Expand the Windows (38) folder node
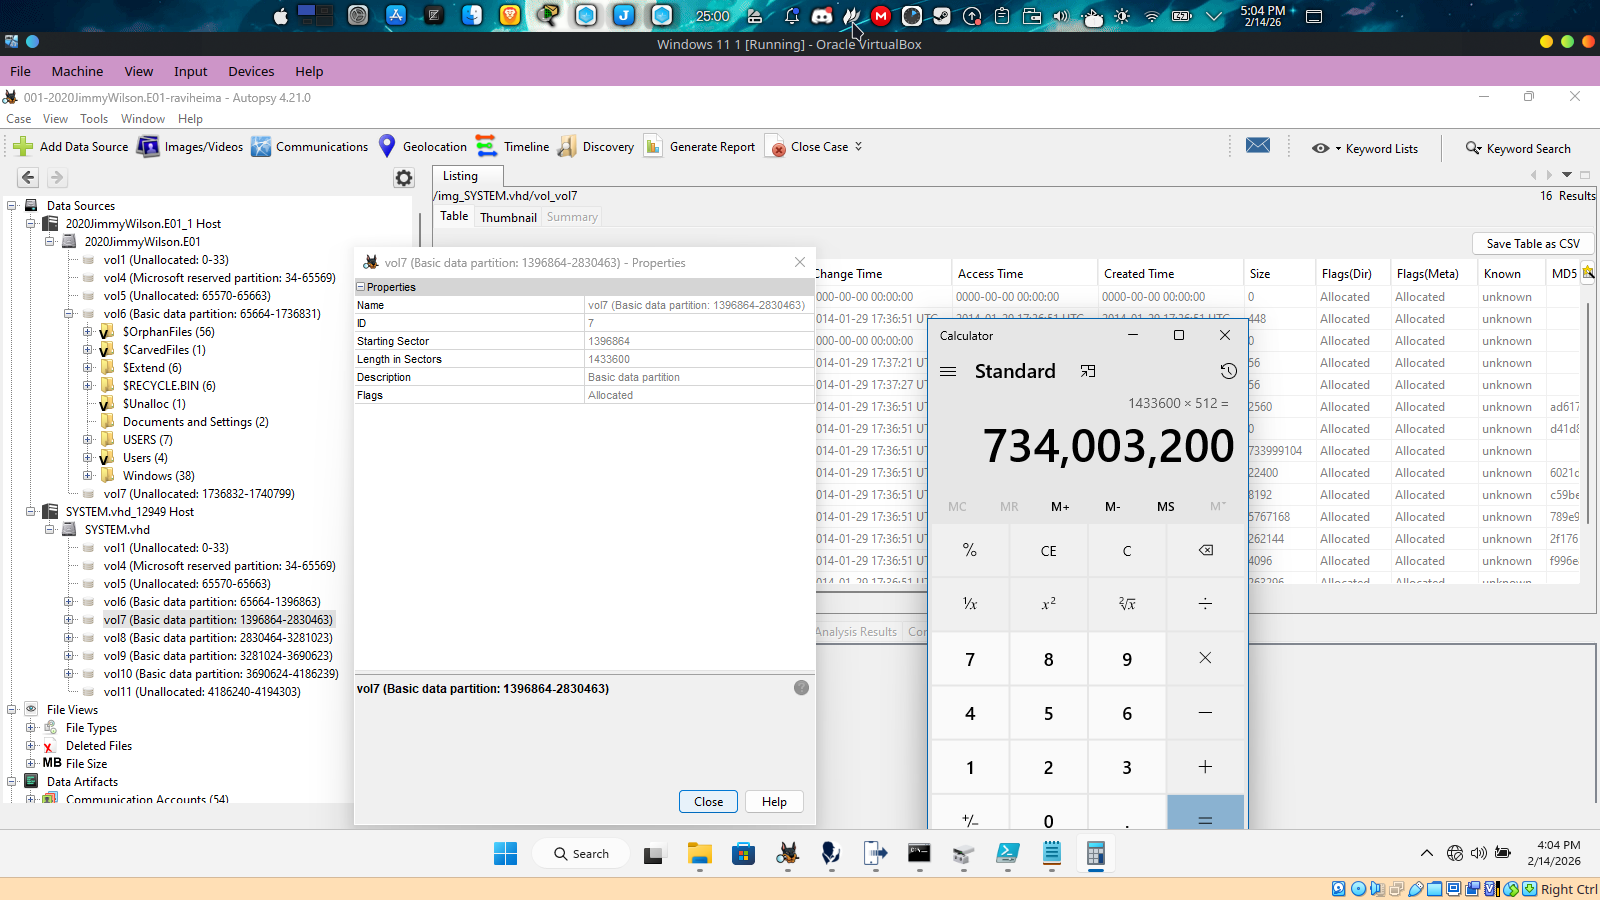Image resolution: width=1600 pixels, height=900 pixels. (x=88, y=476)
